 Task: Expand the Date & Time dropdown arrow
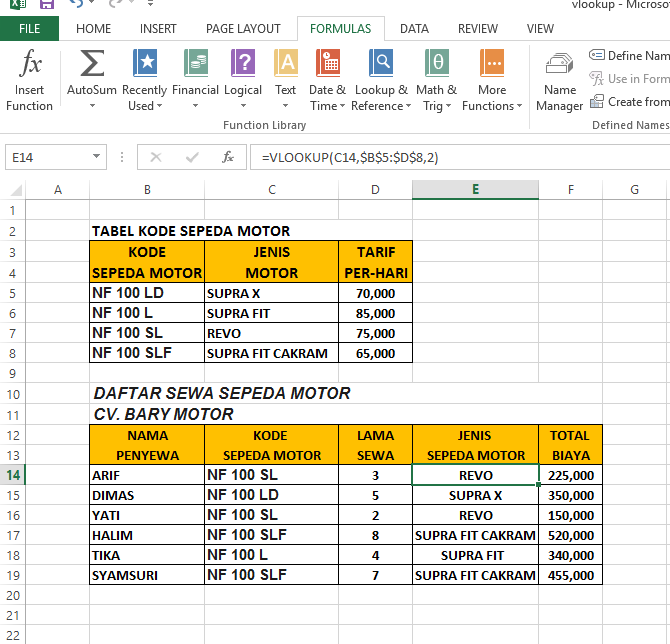point(342,106)
